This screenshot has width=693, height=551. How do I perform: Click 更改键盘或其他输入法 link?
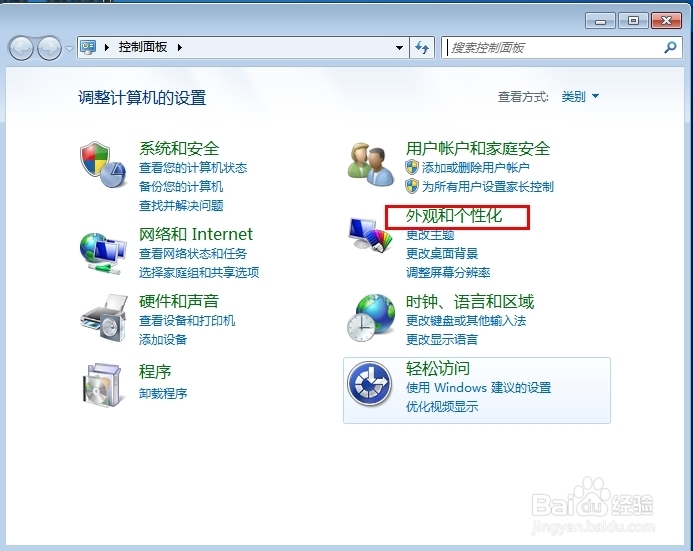pos(466,320)
